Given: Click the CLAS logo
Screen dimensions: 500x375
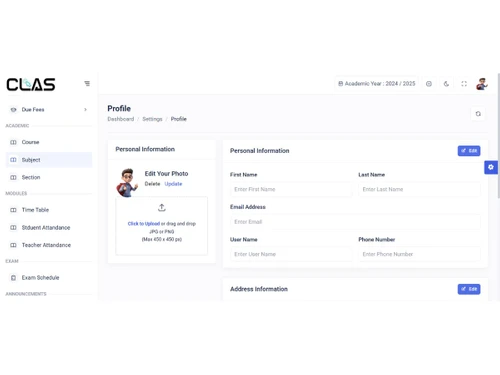Looking at the screenshot, I should pos(31,84).
